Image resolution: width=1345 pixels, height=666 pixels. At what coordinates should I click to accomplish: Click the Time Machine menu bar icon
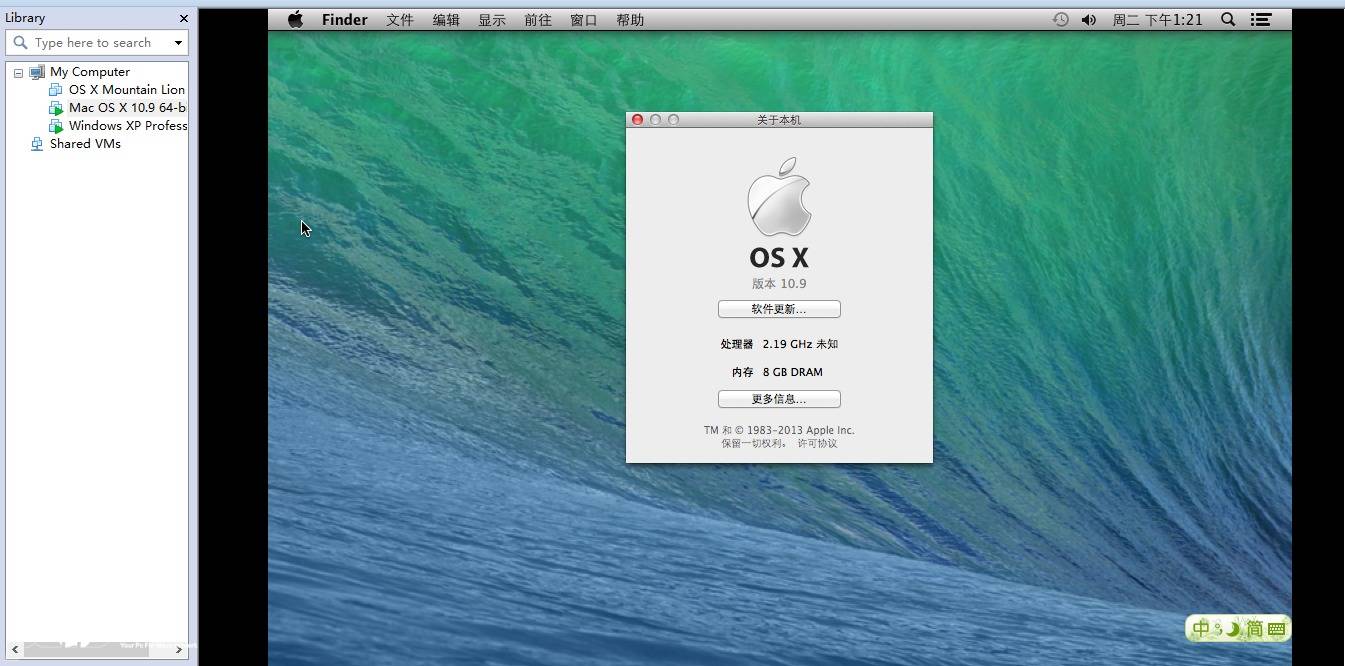pos(1060,20)
